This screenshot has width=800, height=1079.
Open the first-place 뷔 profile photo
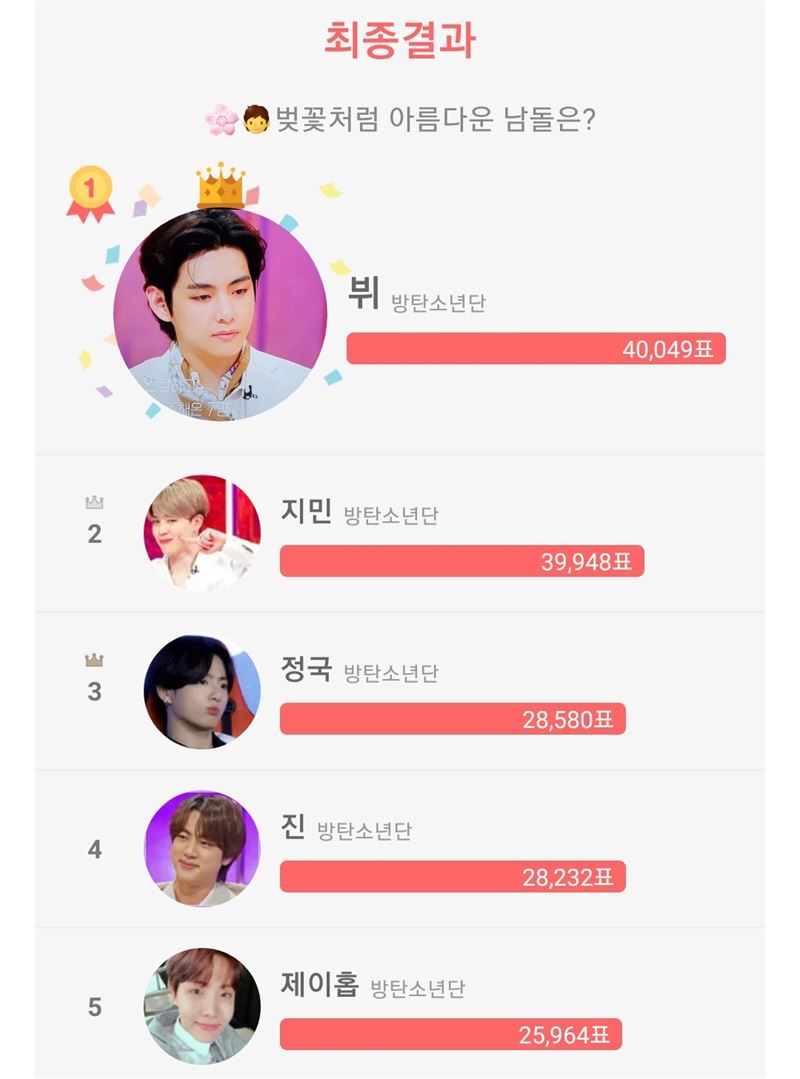(x=220, y=314)
